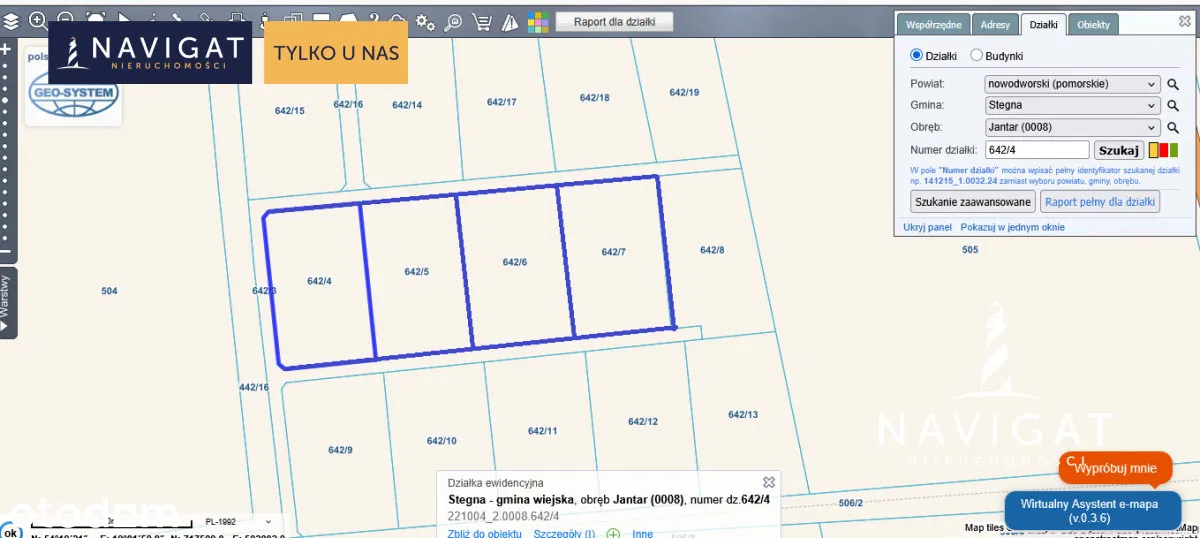The width and height of the screenshot is (1200, 538).
Task: Click the Numer działki input field
Action: tap(1037, 150)
